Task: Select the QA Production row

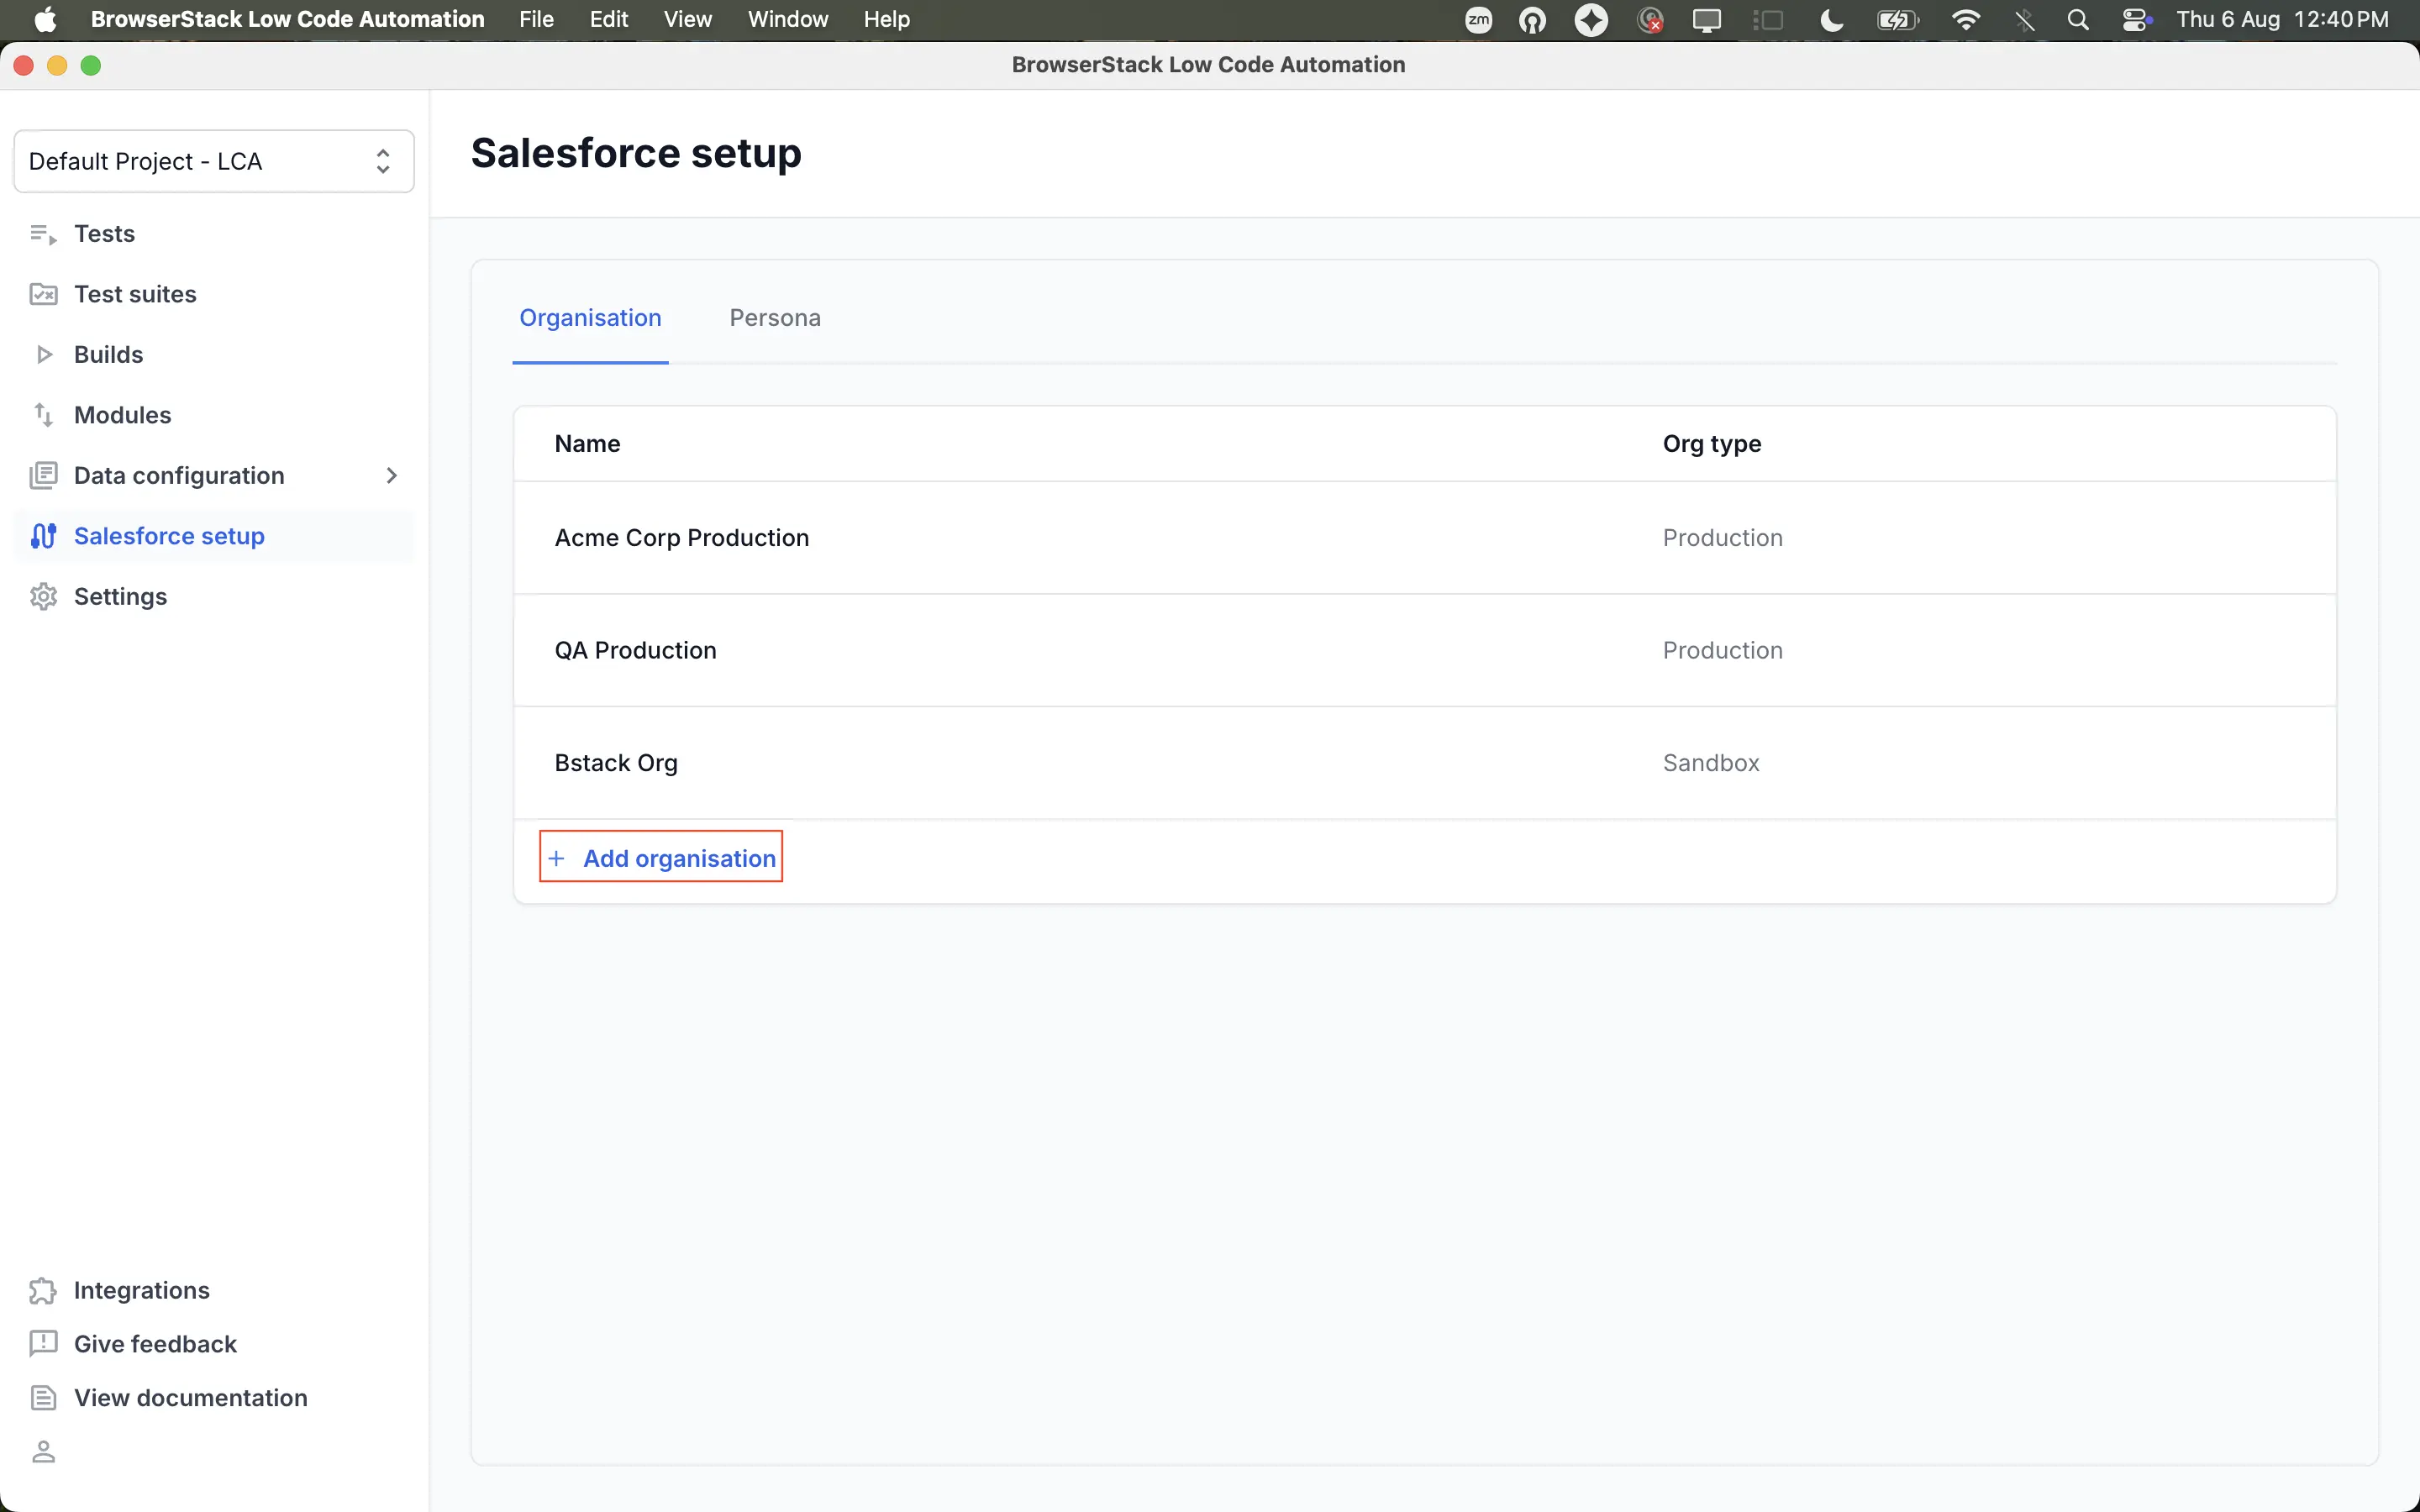Action: pyautogui.click(x=1424, y=650)
